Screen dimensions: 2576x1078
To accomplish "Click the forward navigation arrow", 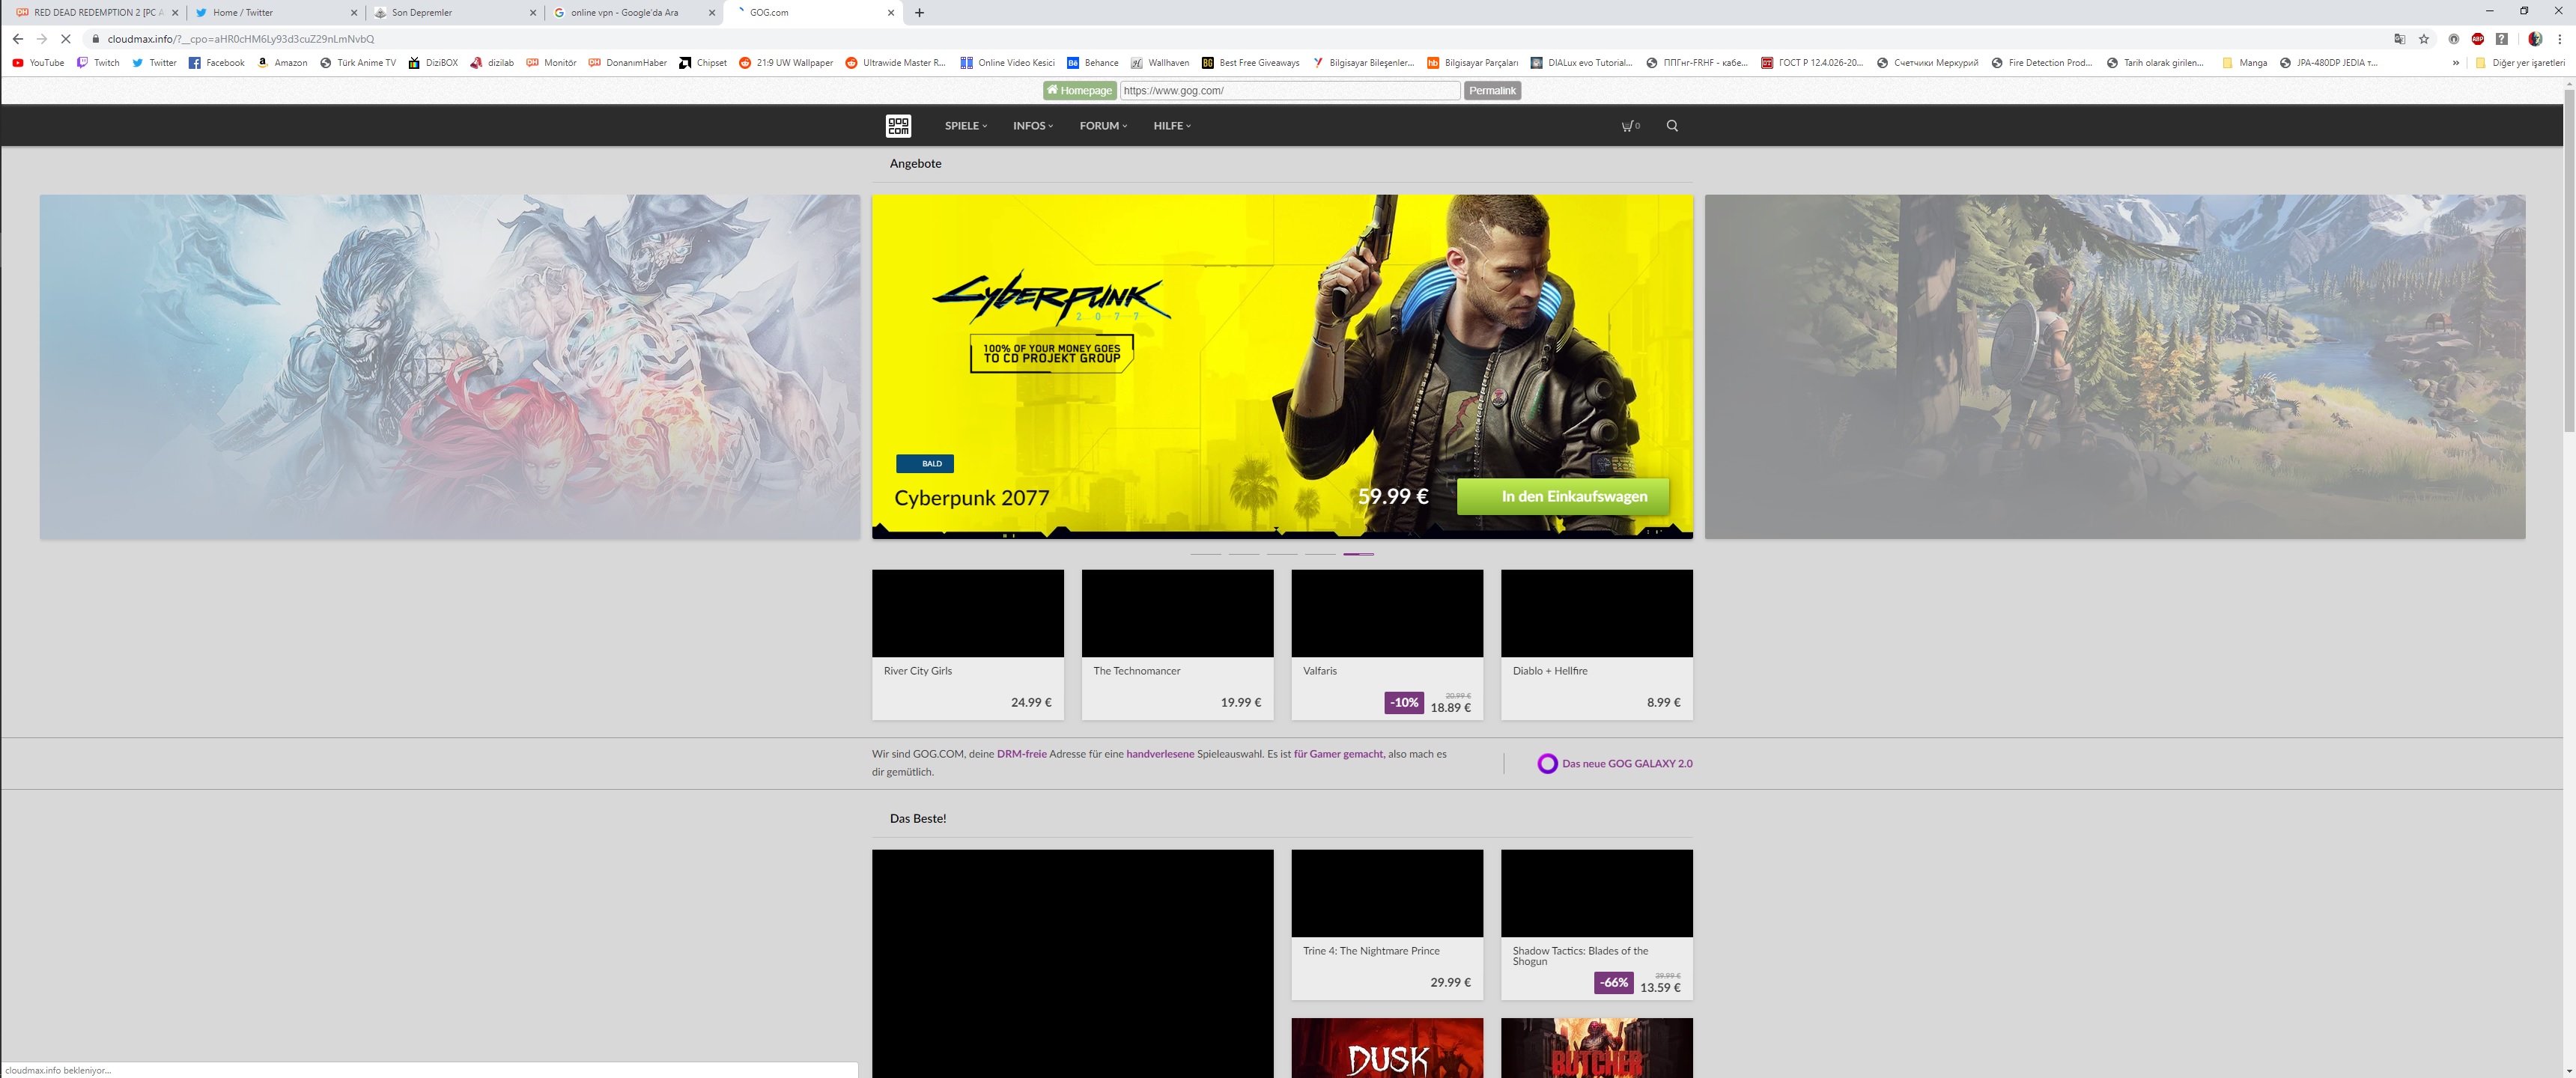I will click(x=42, y=39).
